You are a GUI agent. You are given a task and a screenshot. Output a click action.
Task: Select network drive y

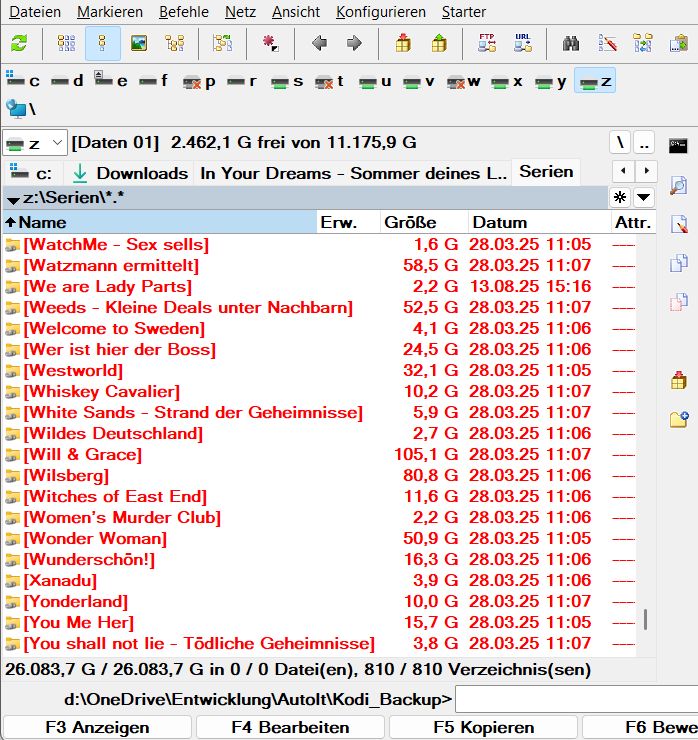[551, 82]
